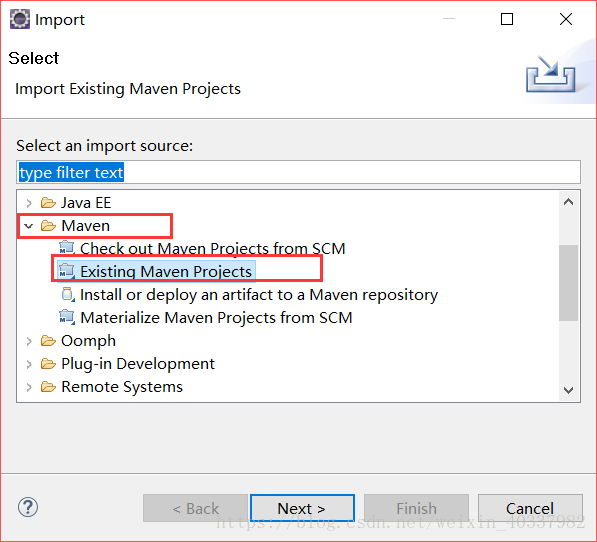Select the Java EE label

(86, 203)
